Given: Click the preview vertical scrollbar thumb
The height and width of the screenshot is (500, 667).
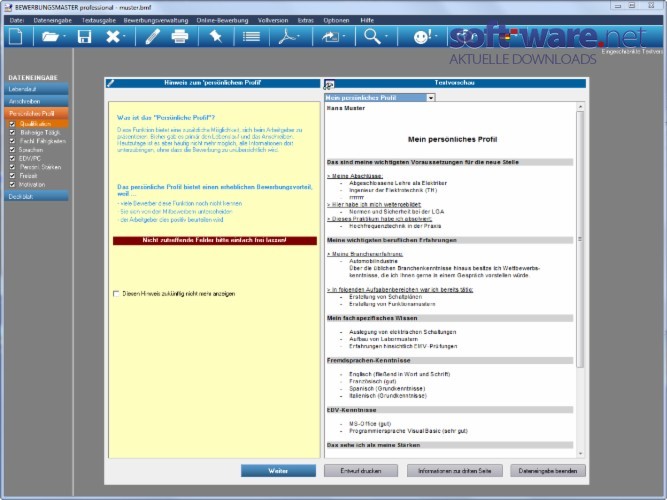Looking at the screenshot, I should (580, 239).
